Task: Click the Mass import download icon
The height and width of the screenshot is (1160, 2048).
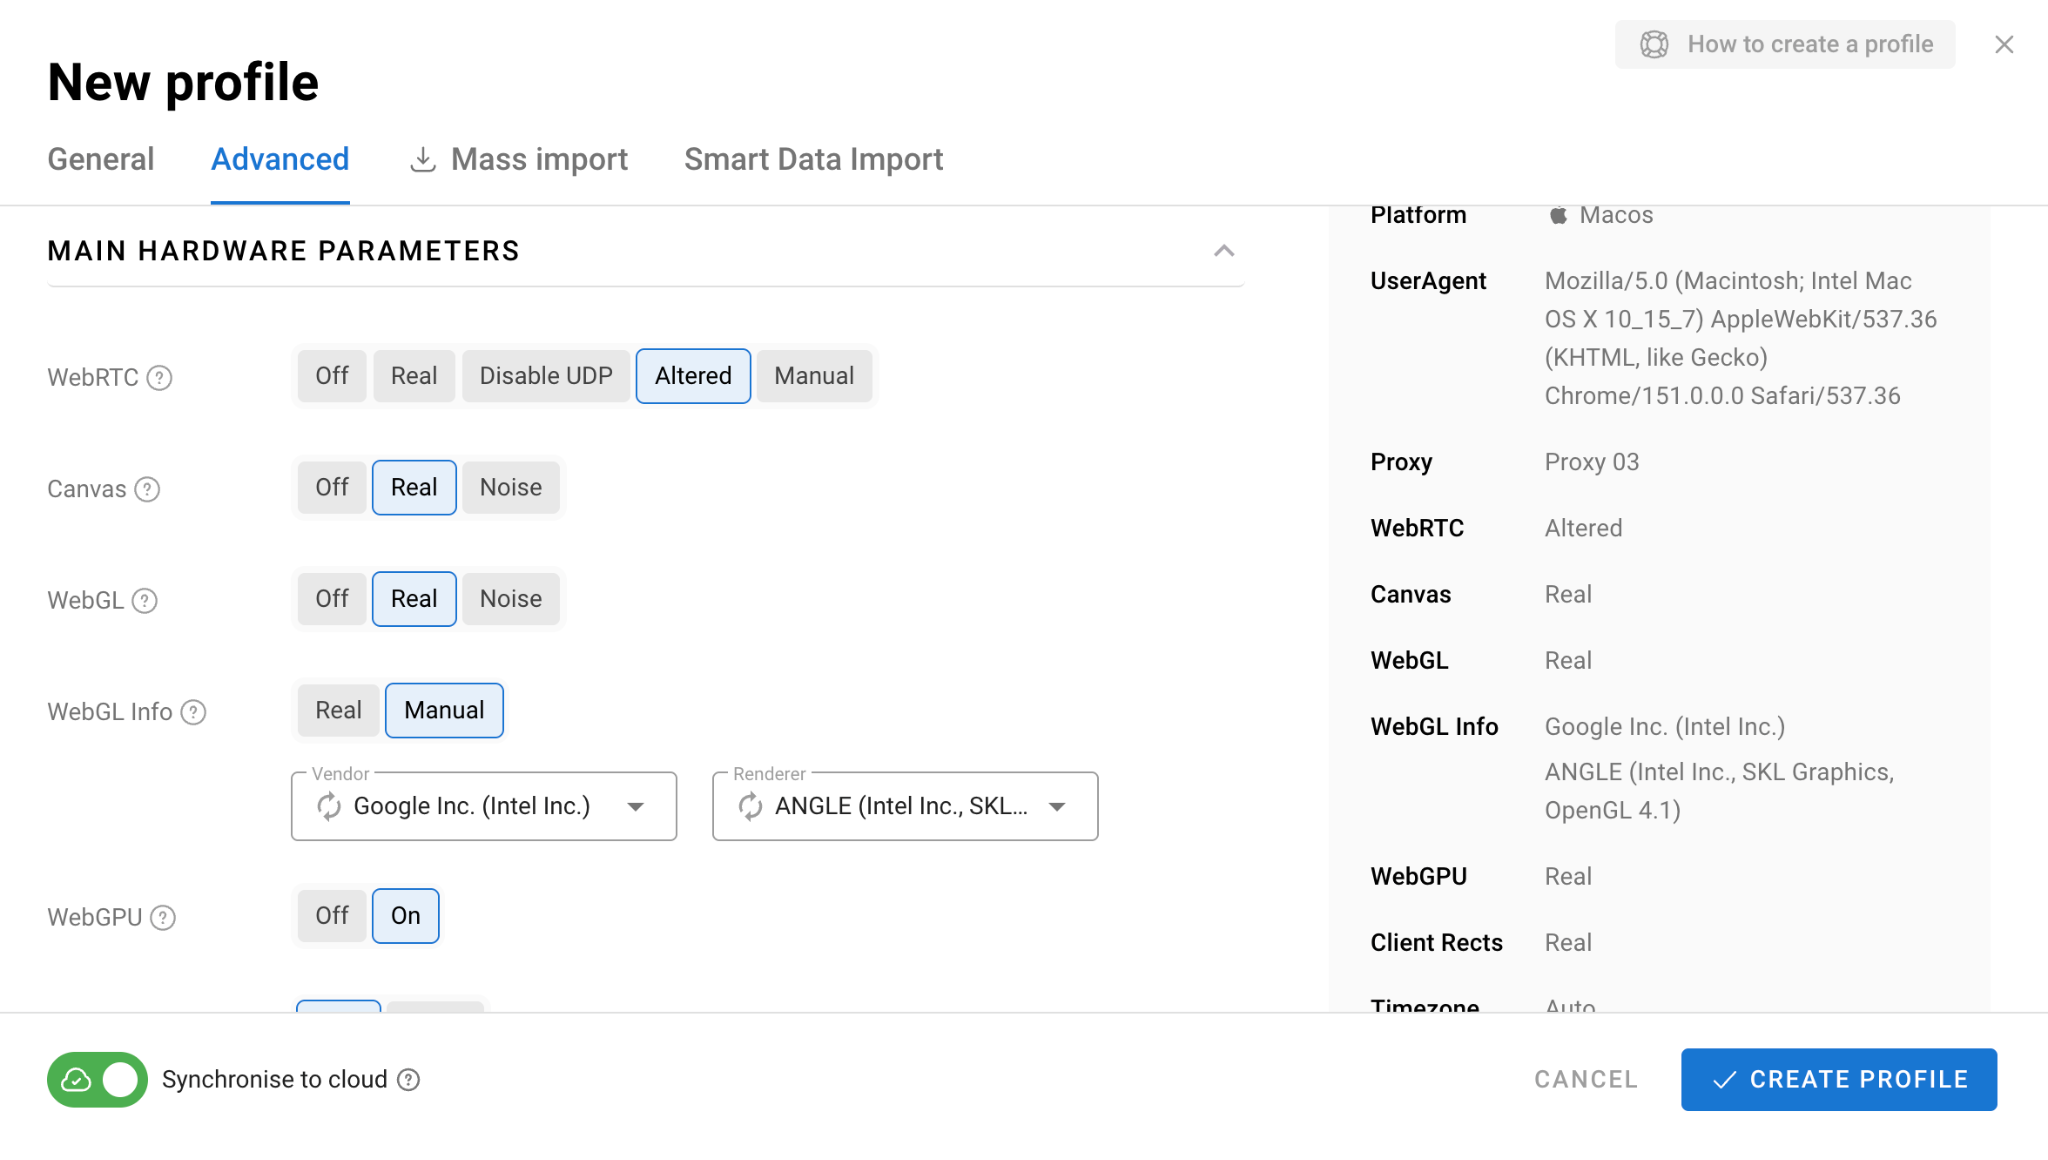Action: [423, 160]
